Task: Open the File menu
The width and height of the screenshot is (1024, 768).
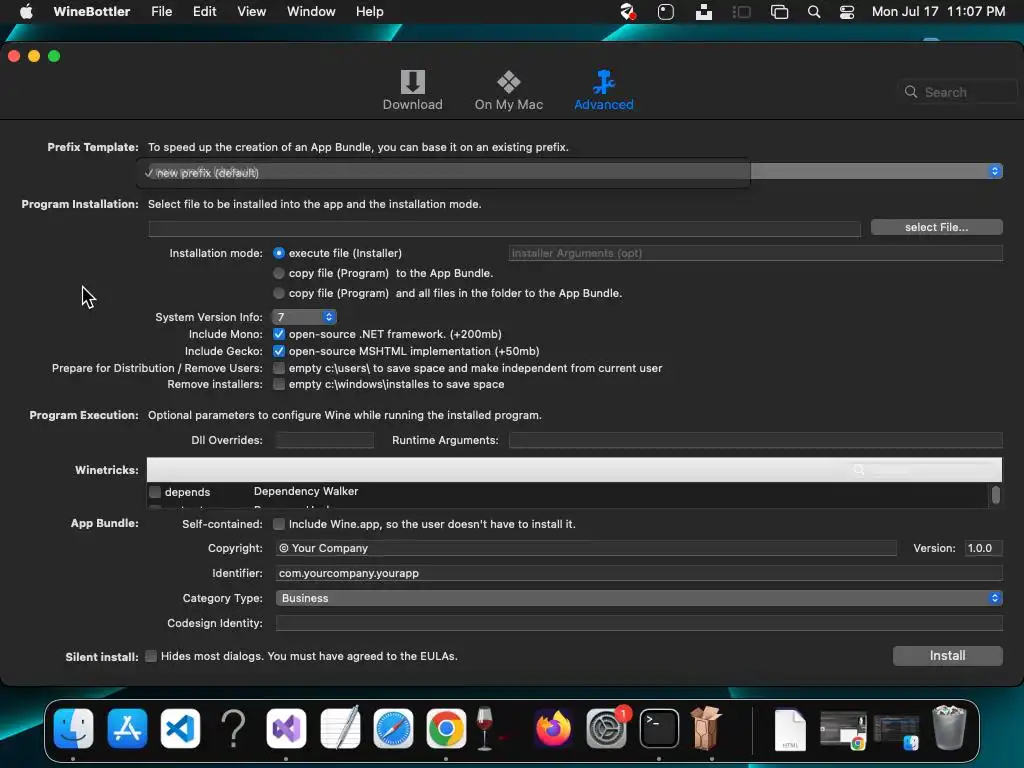Action: [161, 12]
